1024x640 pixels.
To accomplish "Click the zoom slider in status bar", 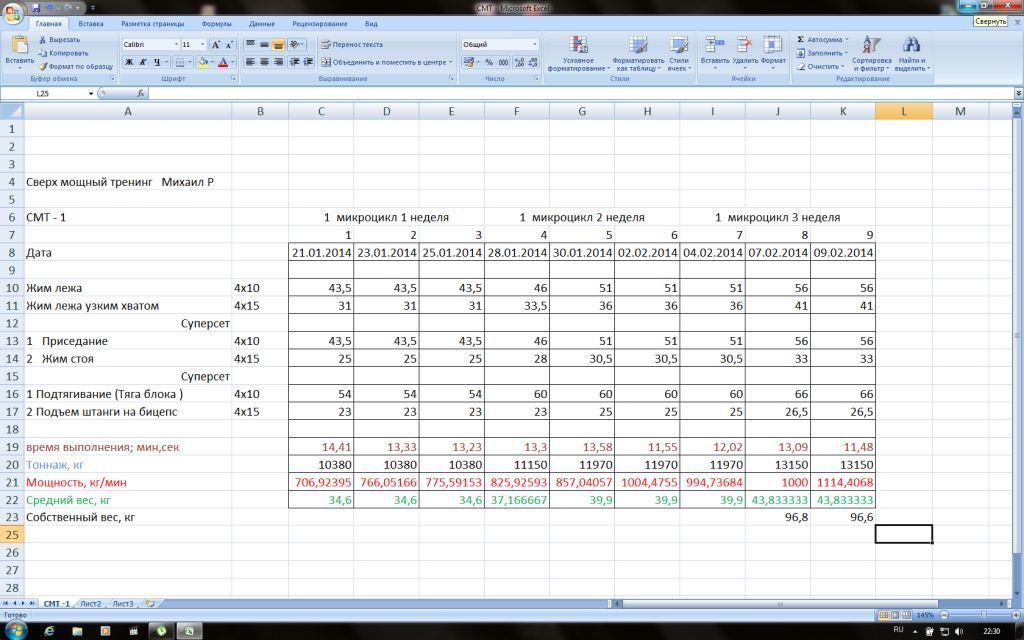I will pyautogui.click(x=983, y=615).
